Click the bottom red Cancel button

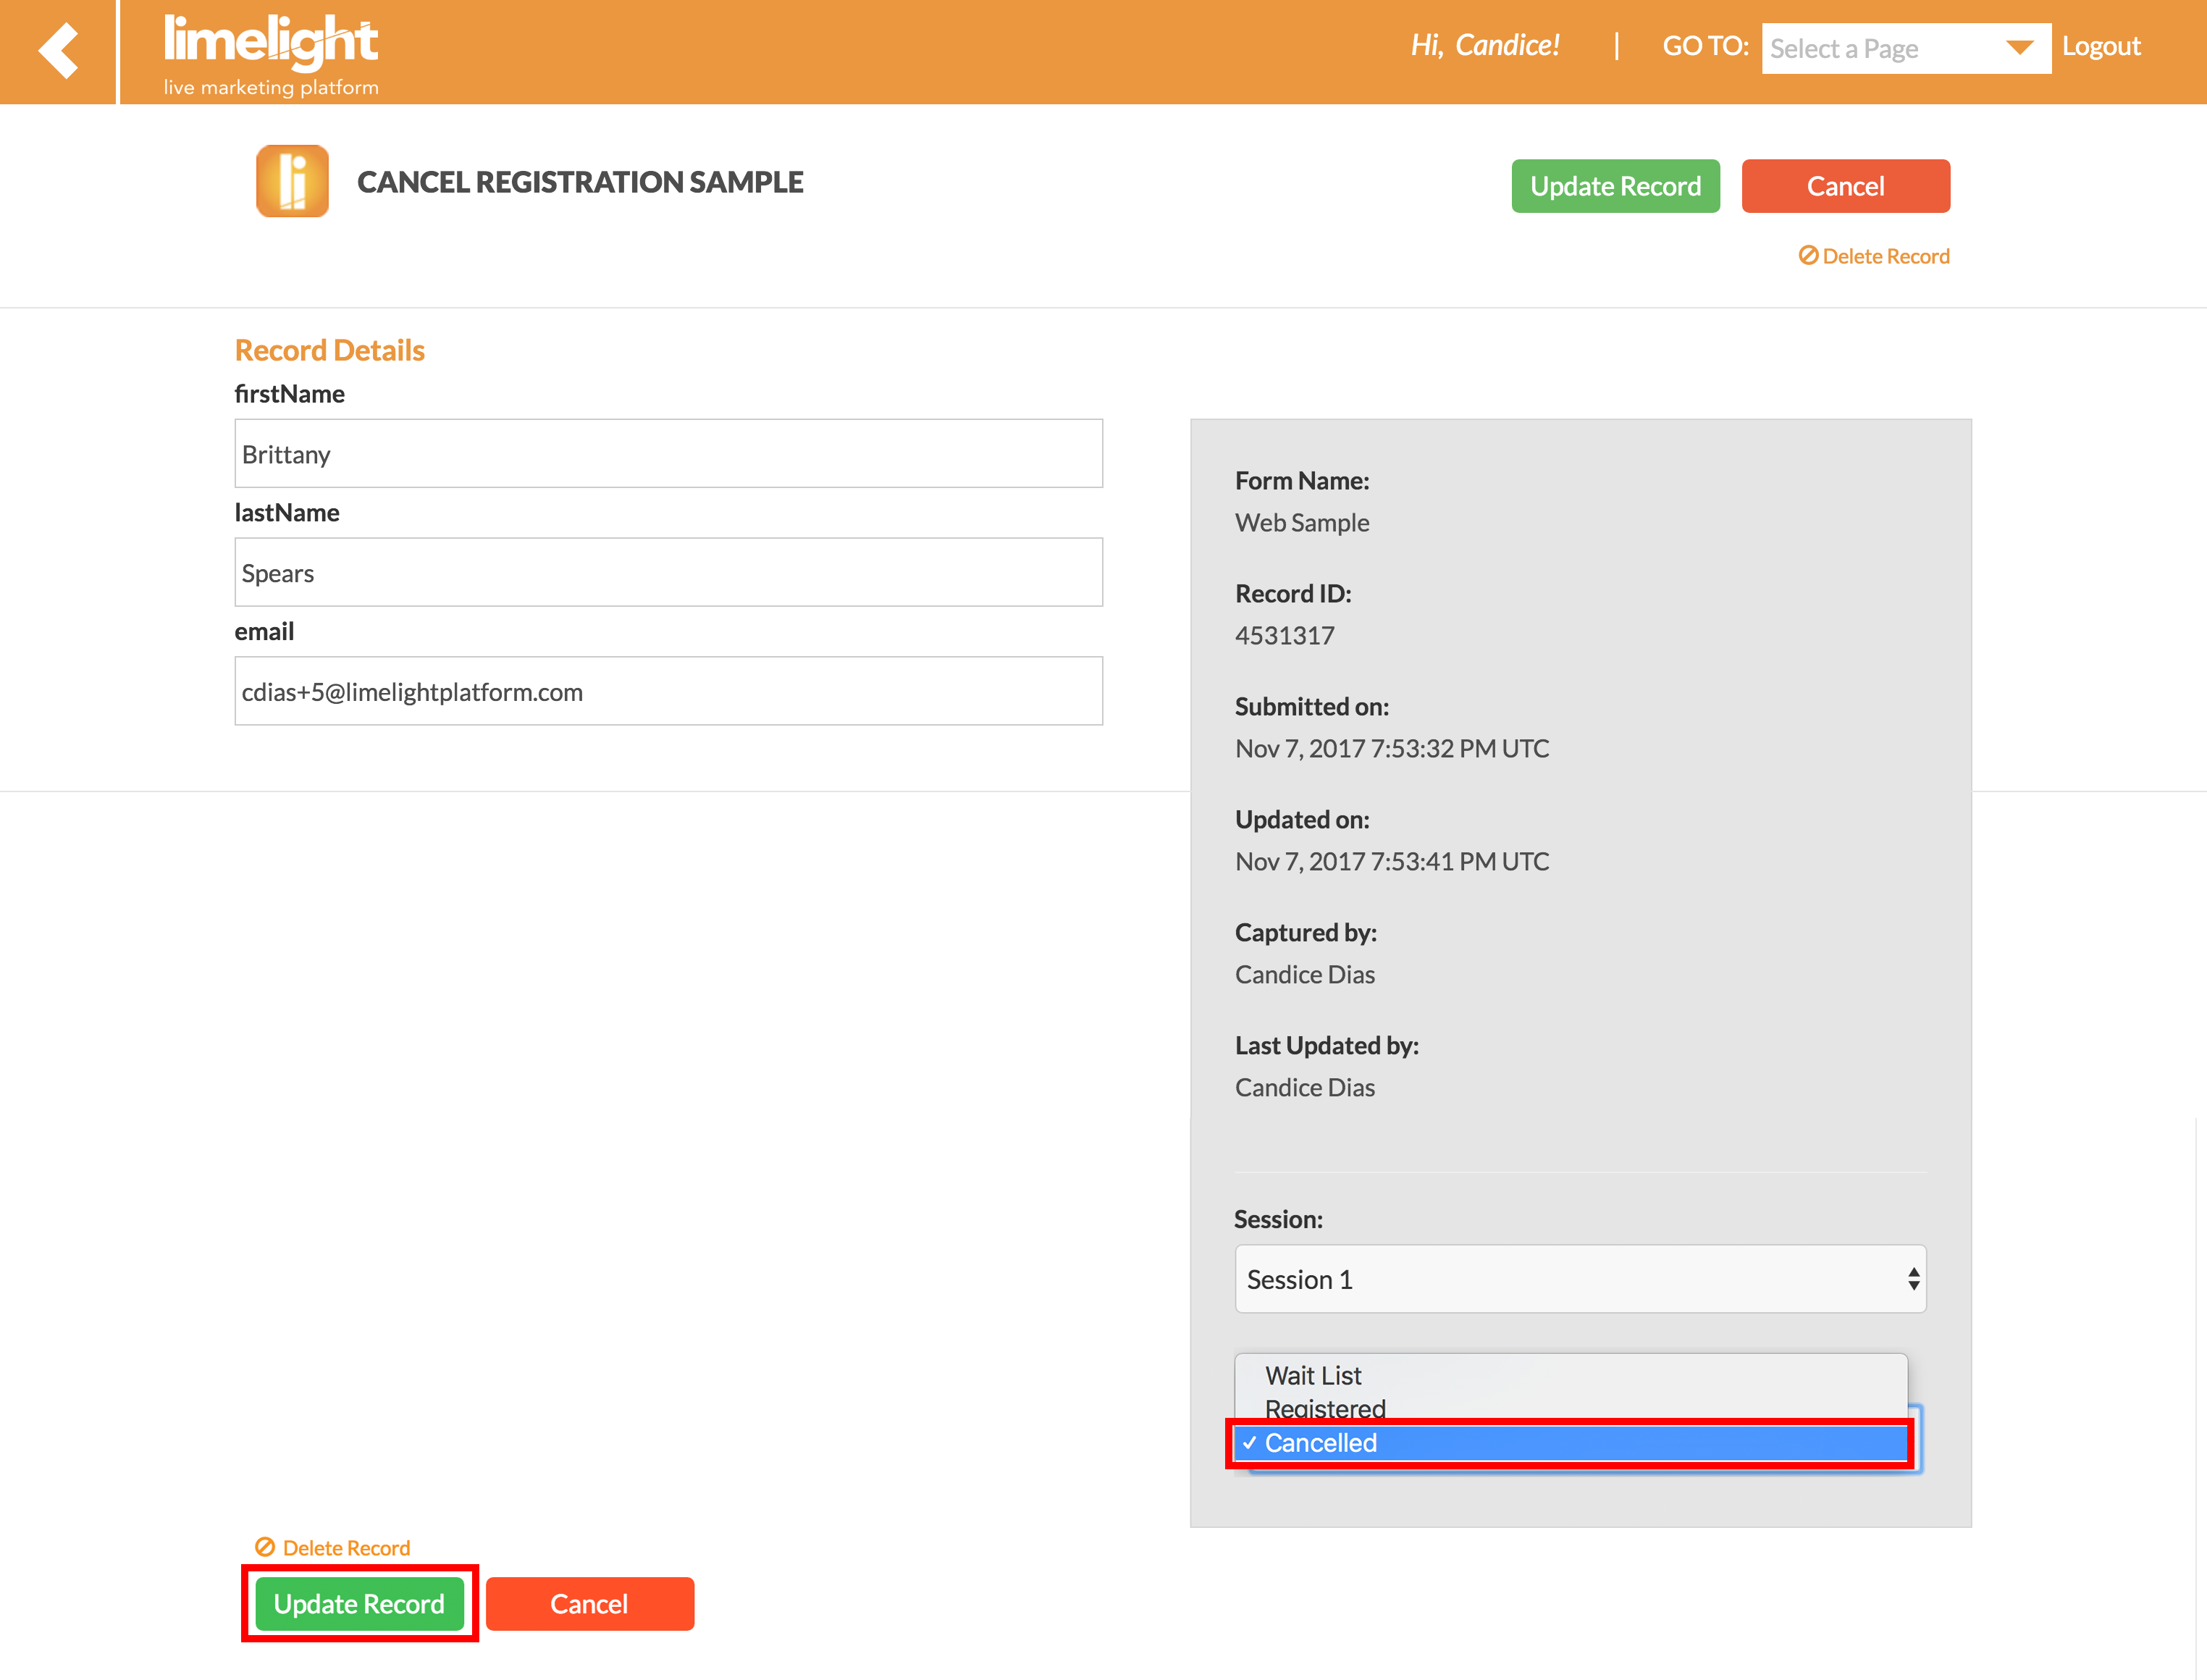pos(589,1604)
